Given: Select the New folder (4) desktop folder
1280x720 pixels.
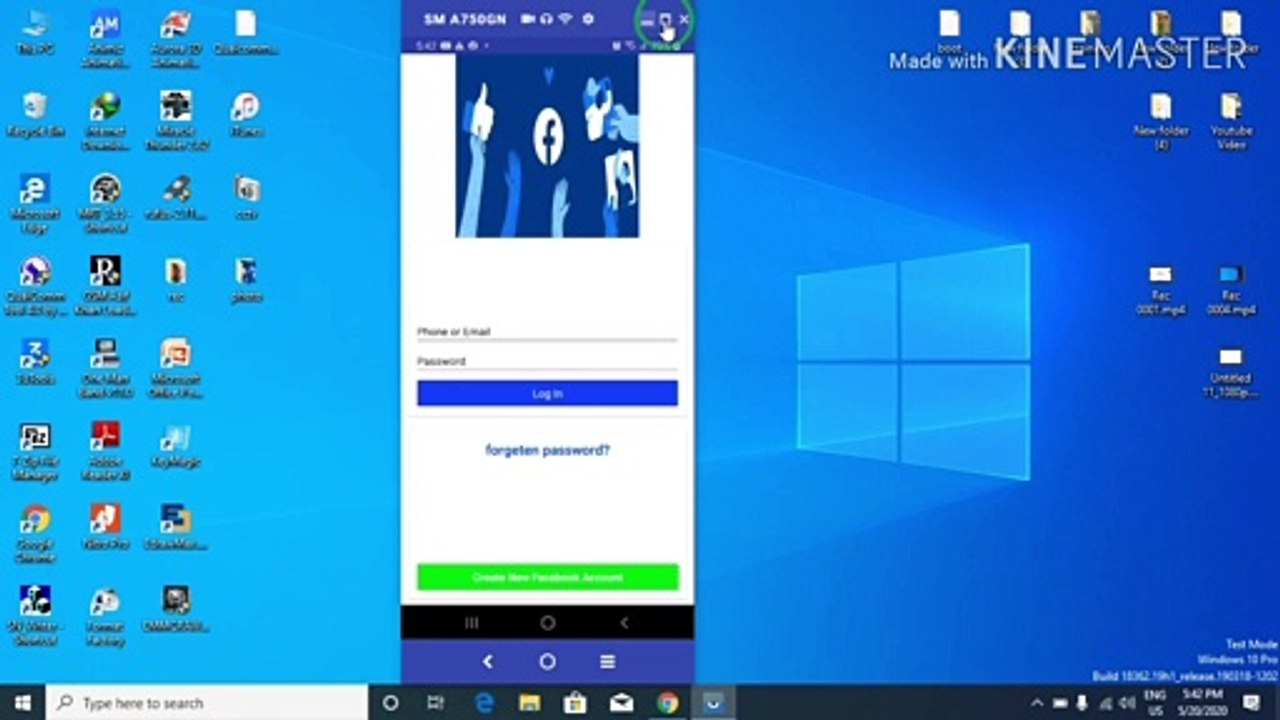Looking at the screenshot, I should tap(1161, 121).
